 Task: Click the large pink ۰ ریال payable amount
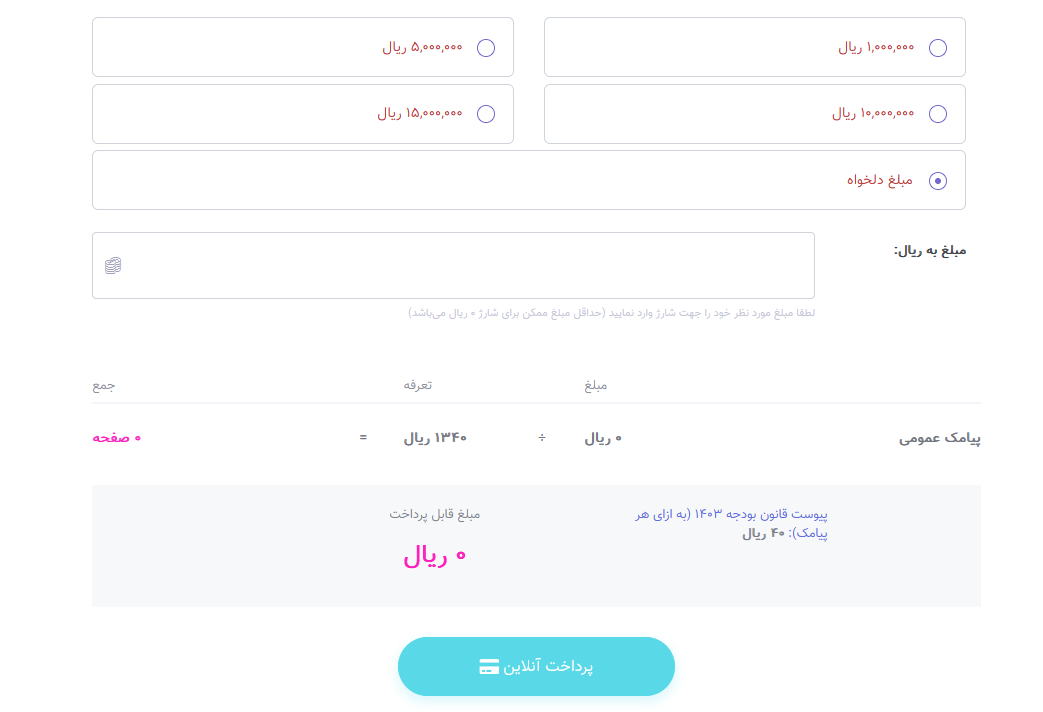(x=435, y=557)
